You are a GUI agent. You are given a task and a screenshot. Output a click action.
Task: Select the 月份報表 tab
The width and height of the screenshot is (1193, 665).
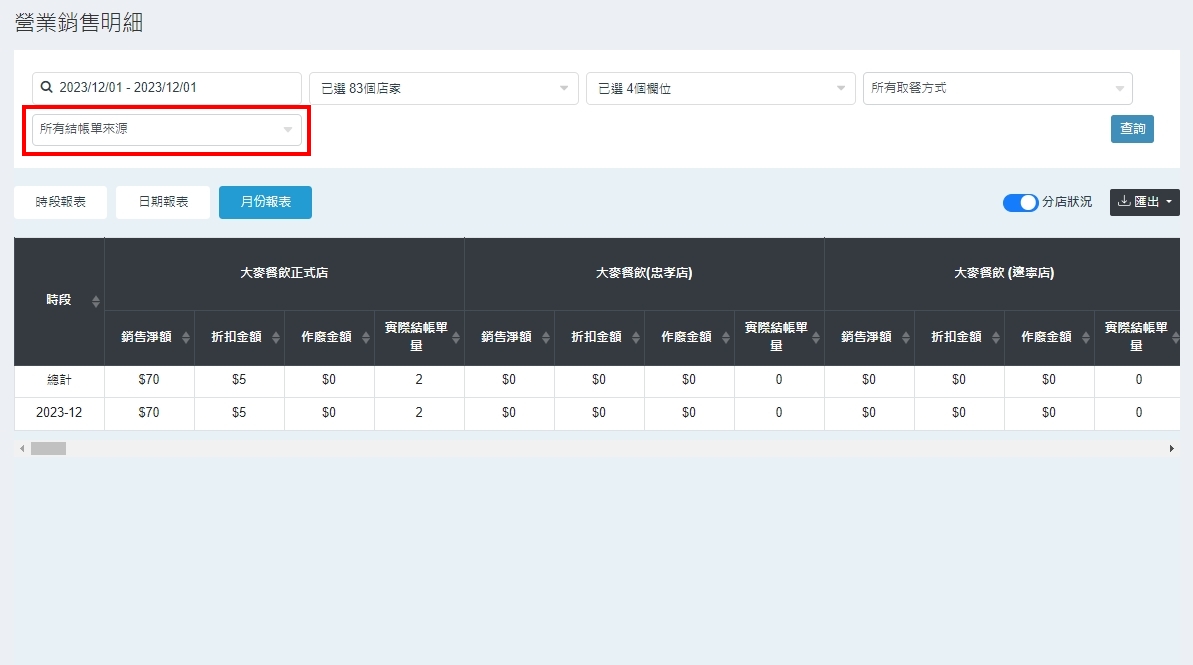[x=265, y=202]
